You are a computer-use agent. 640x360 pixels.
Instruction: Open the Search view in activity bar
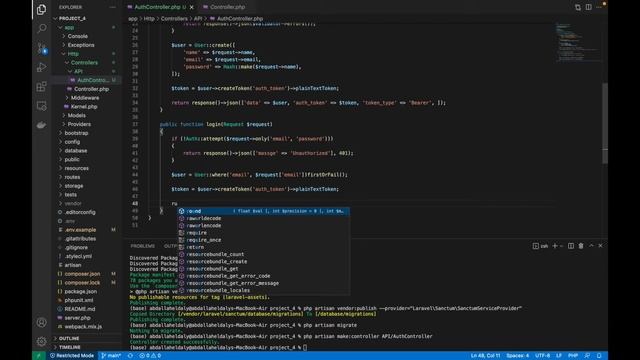coord(41,29)
